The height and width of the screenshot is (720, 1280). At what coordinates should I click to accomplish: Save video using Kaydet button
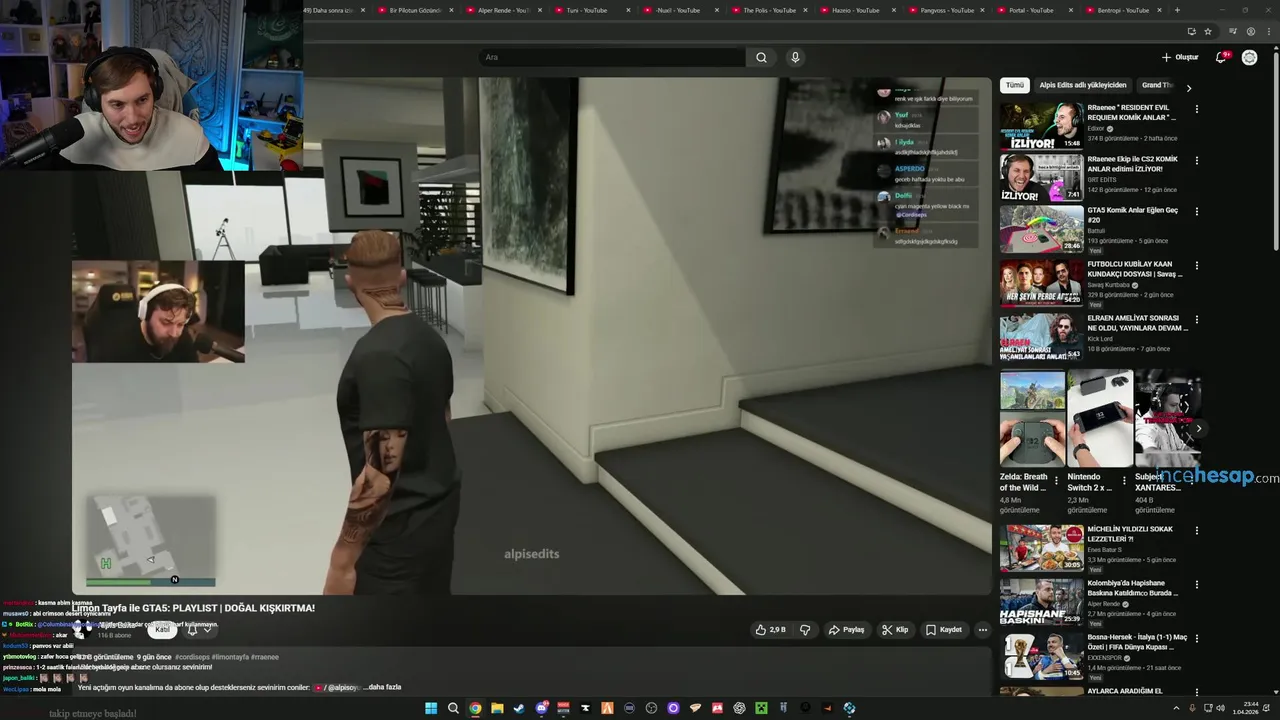point(944,630)
